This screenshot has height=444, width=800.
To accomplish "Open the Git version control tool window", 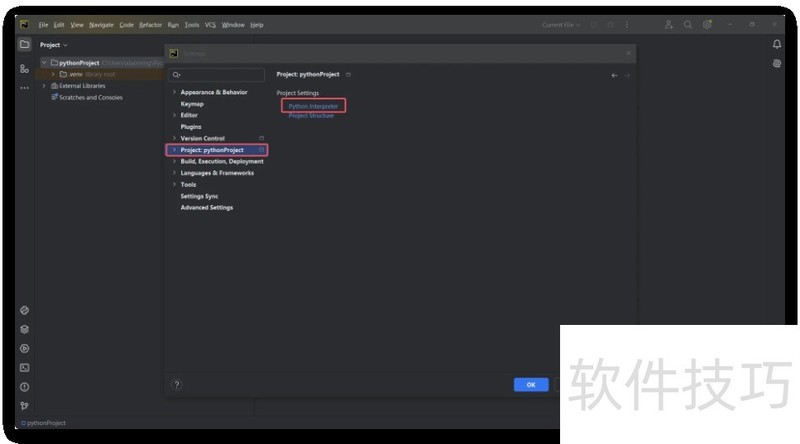I will click(24, 405).
